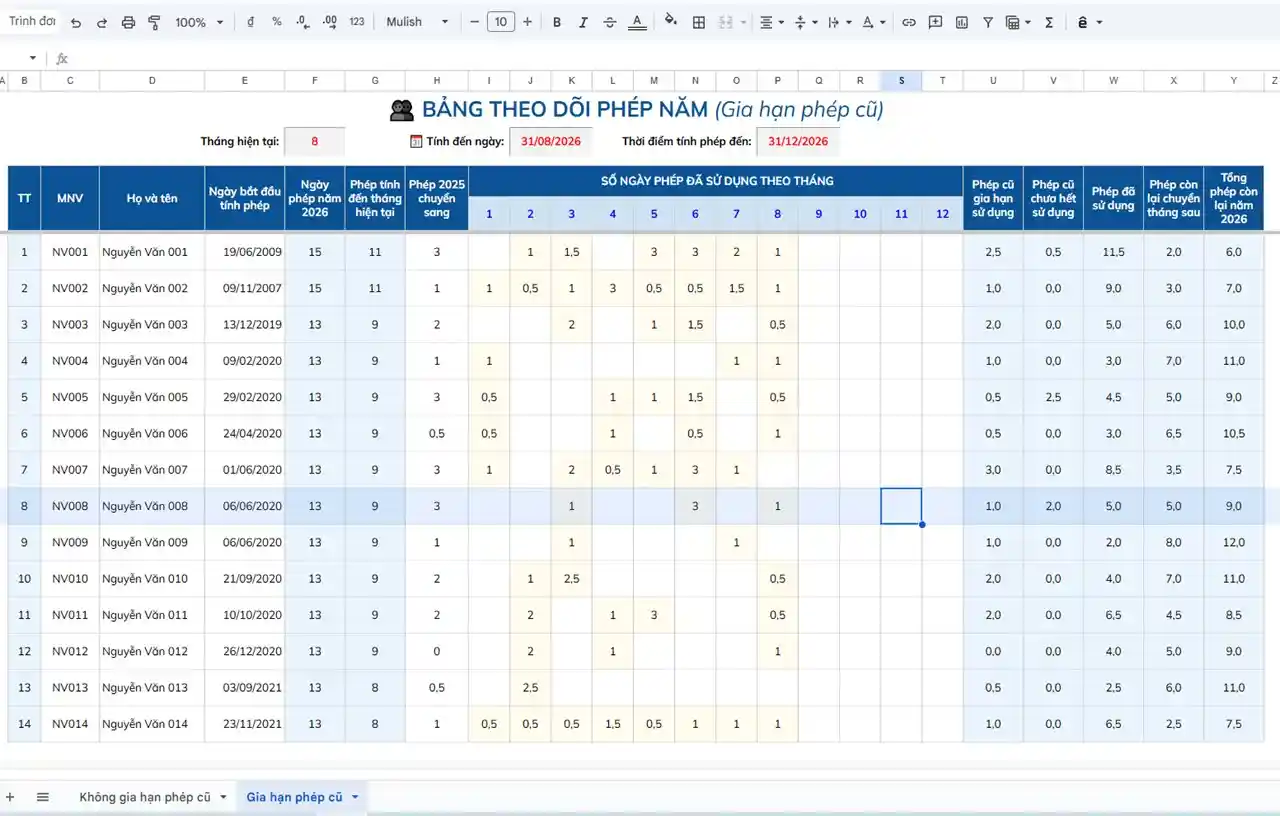1280x816 pixels.
Task: Open the functions sigma icon
Action: [x=1049, y=22]
